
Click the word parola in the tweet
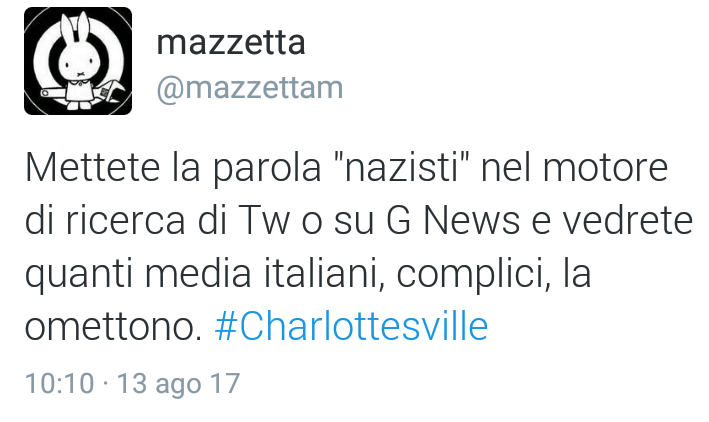[x=267, y=169]
